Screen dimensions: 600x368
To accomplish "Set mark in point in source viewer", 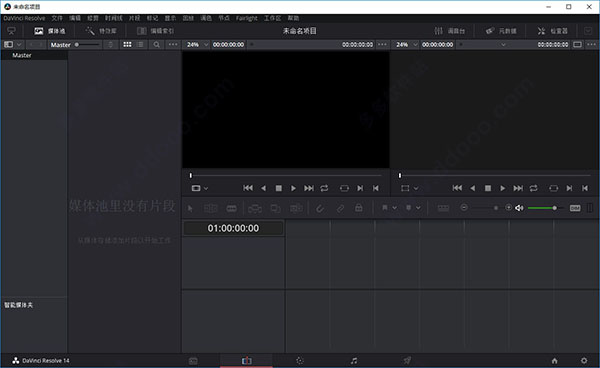I will click(360, 188).
